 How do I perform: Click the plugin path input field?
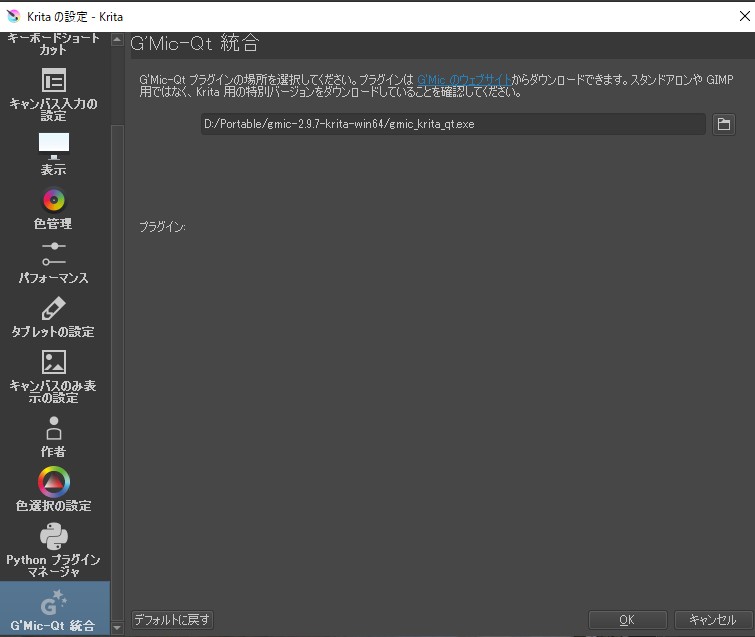pos(453,124)
